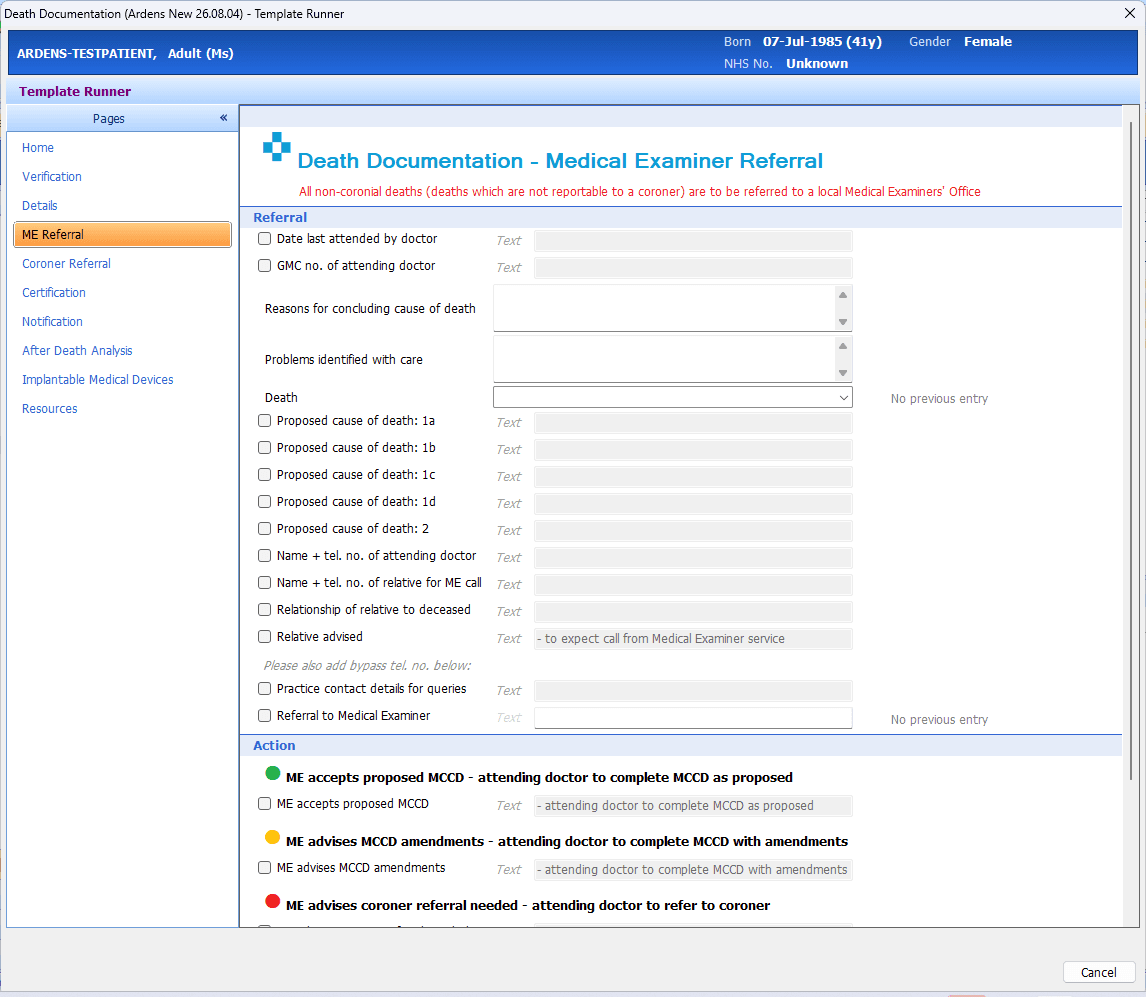
Task: Open the Implantable Medical Devices page
Action: tap(98, 380)
